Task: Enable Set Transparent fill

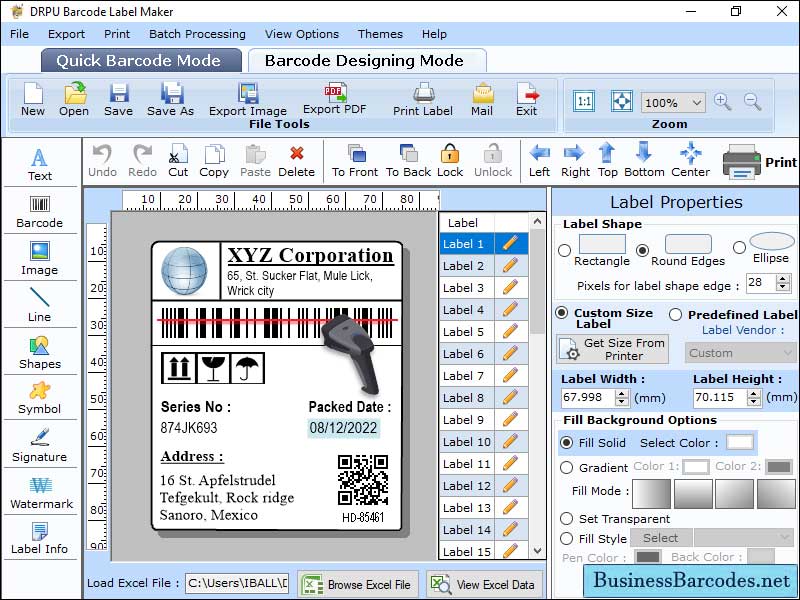Action: click(x=567, y=519)
